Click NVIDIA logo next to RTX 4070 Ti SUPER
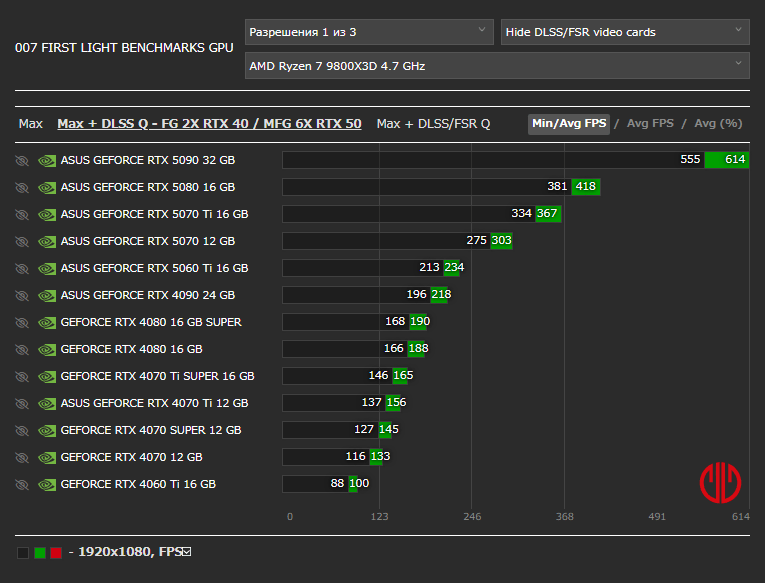This screenshot has height=583, width=765. pos(47,377)
